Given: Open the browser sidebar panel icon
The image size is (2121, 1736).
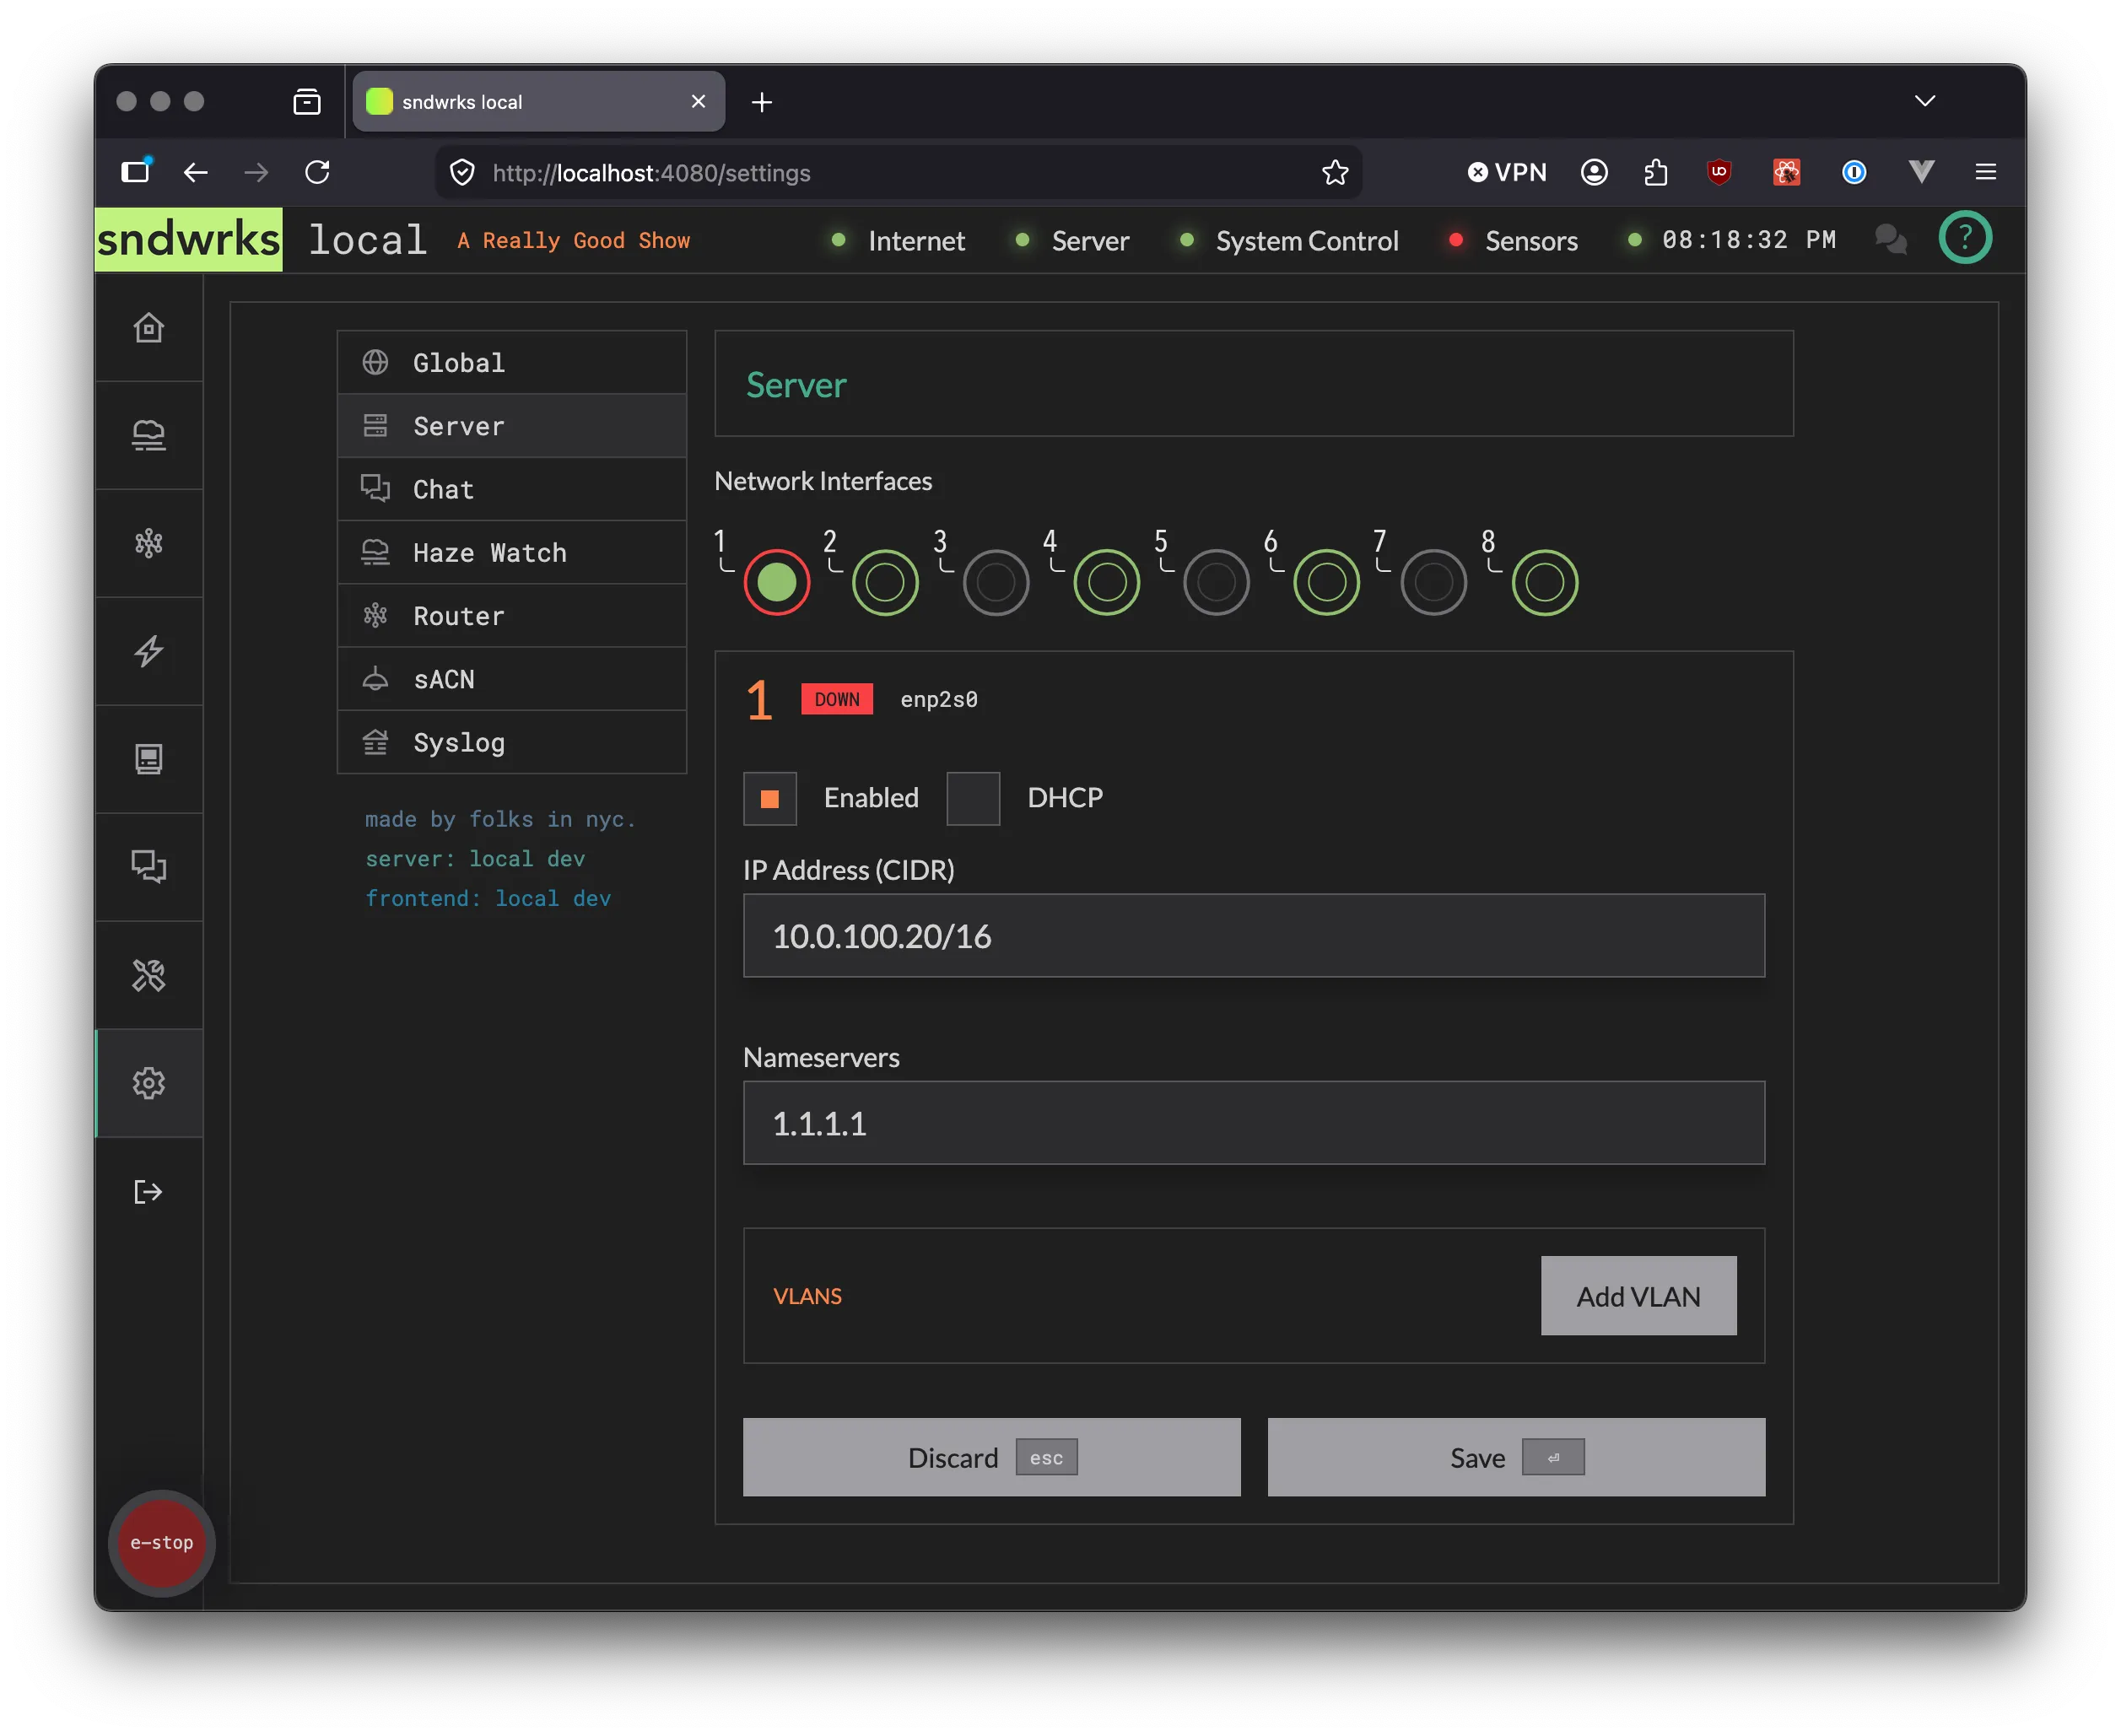Looking at the screenshot, I should [136, 172].
